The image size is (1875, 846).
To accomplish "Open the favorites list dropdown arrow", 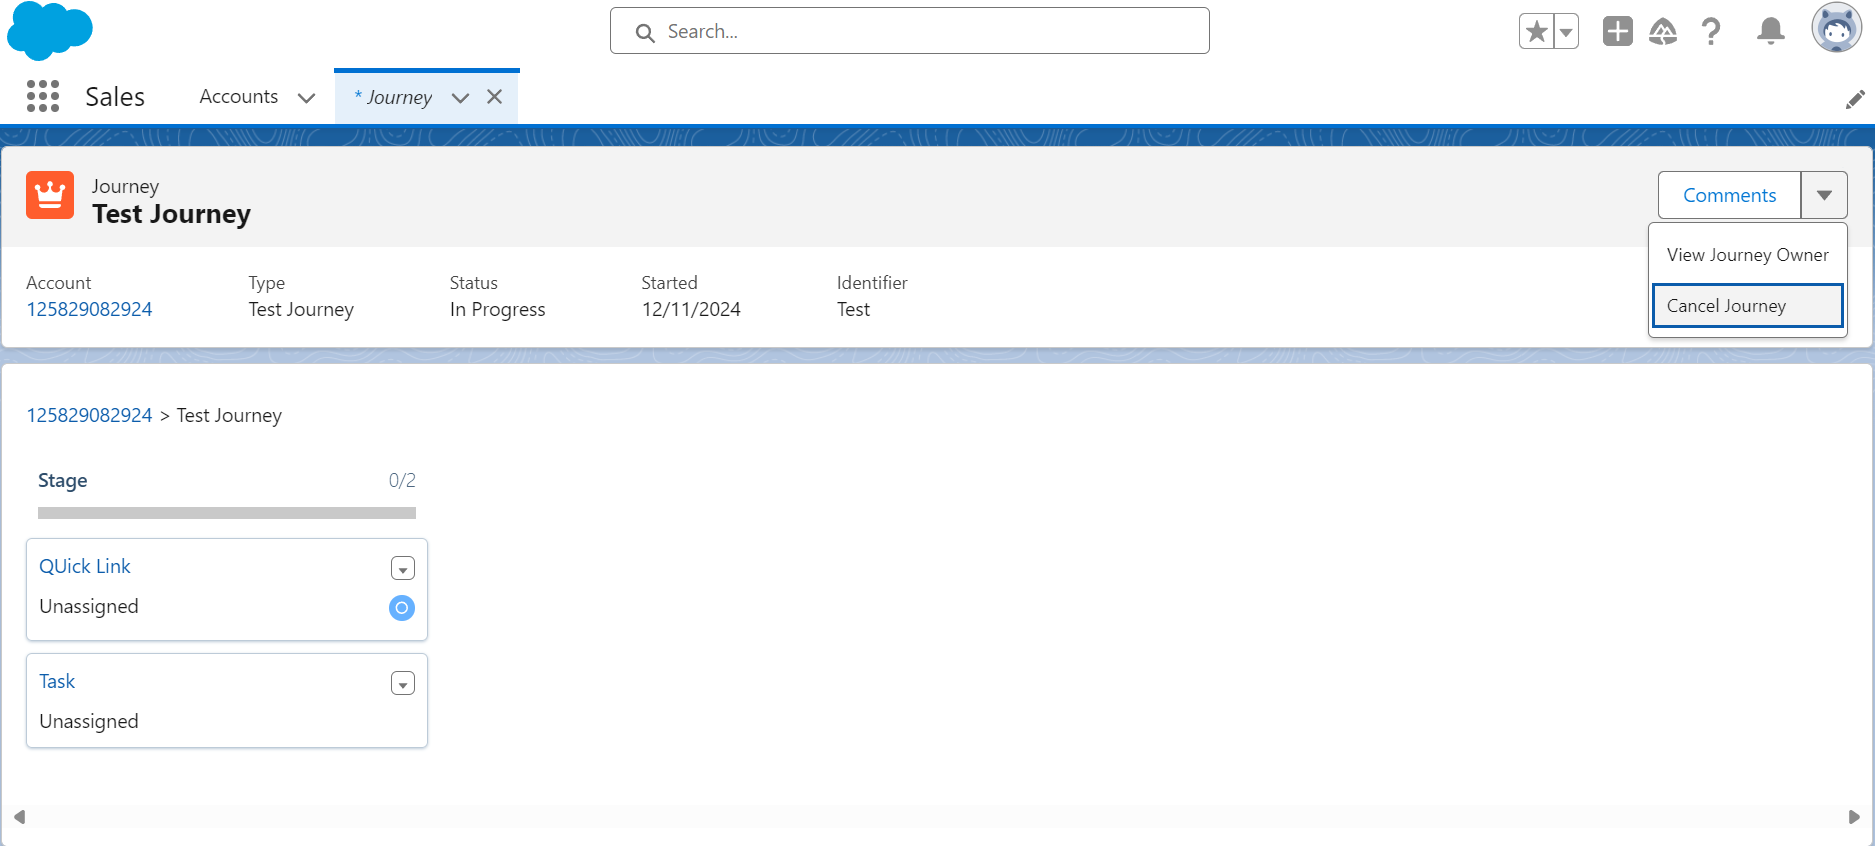I will coord(1566,32).
